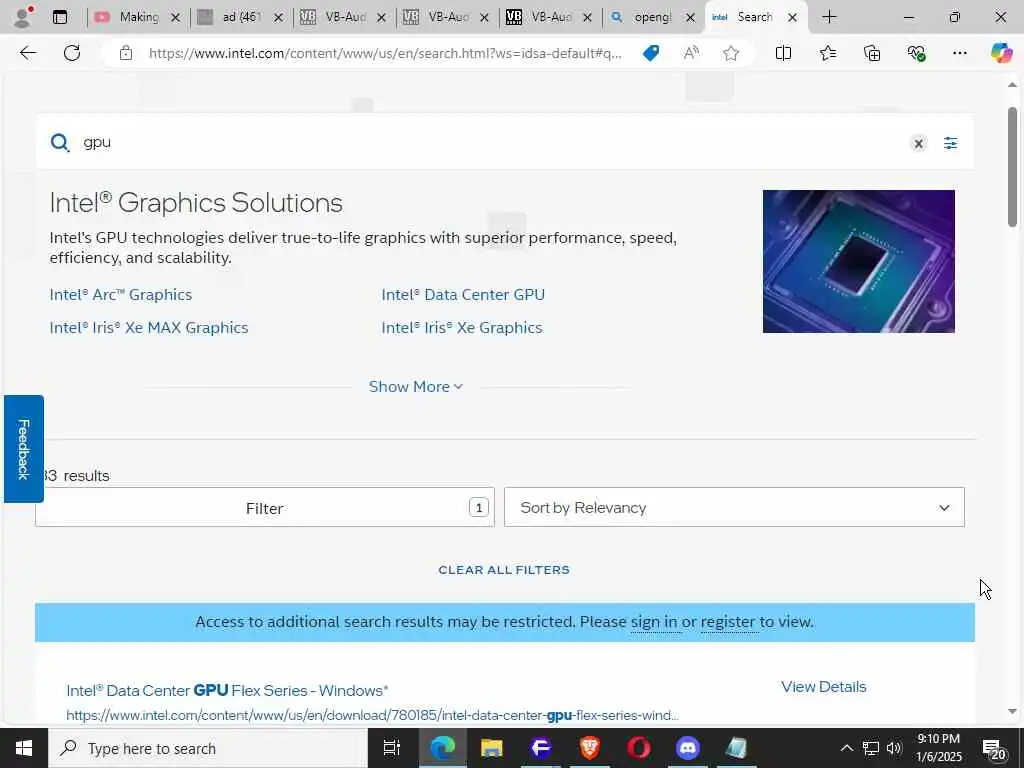Open the clock and date flyout
Screen dimensions: 1024x768
tap(938, 748)
